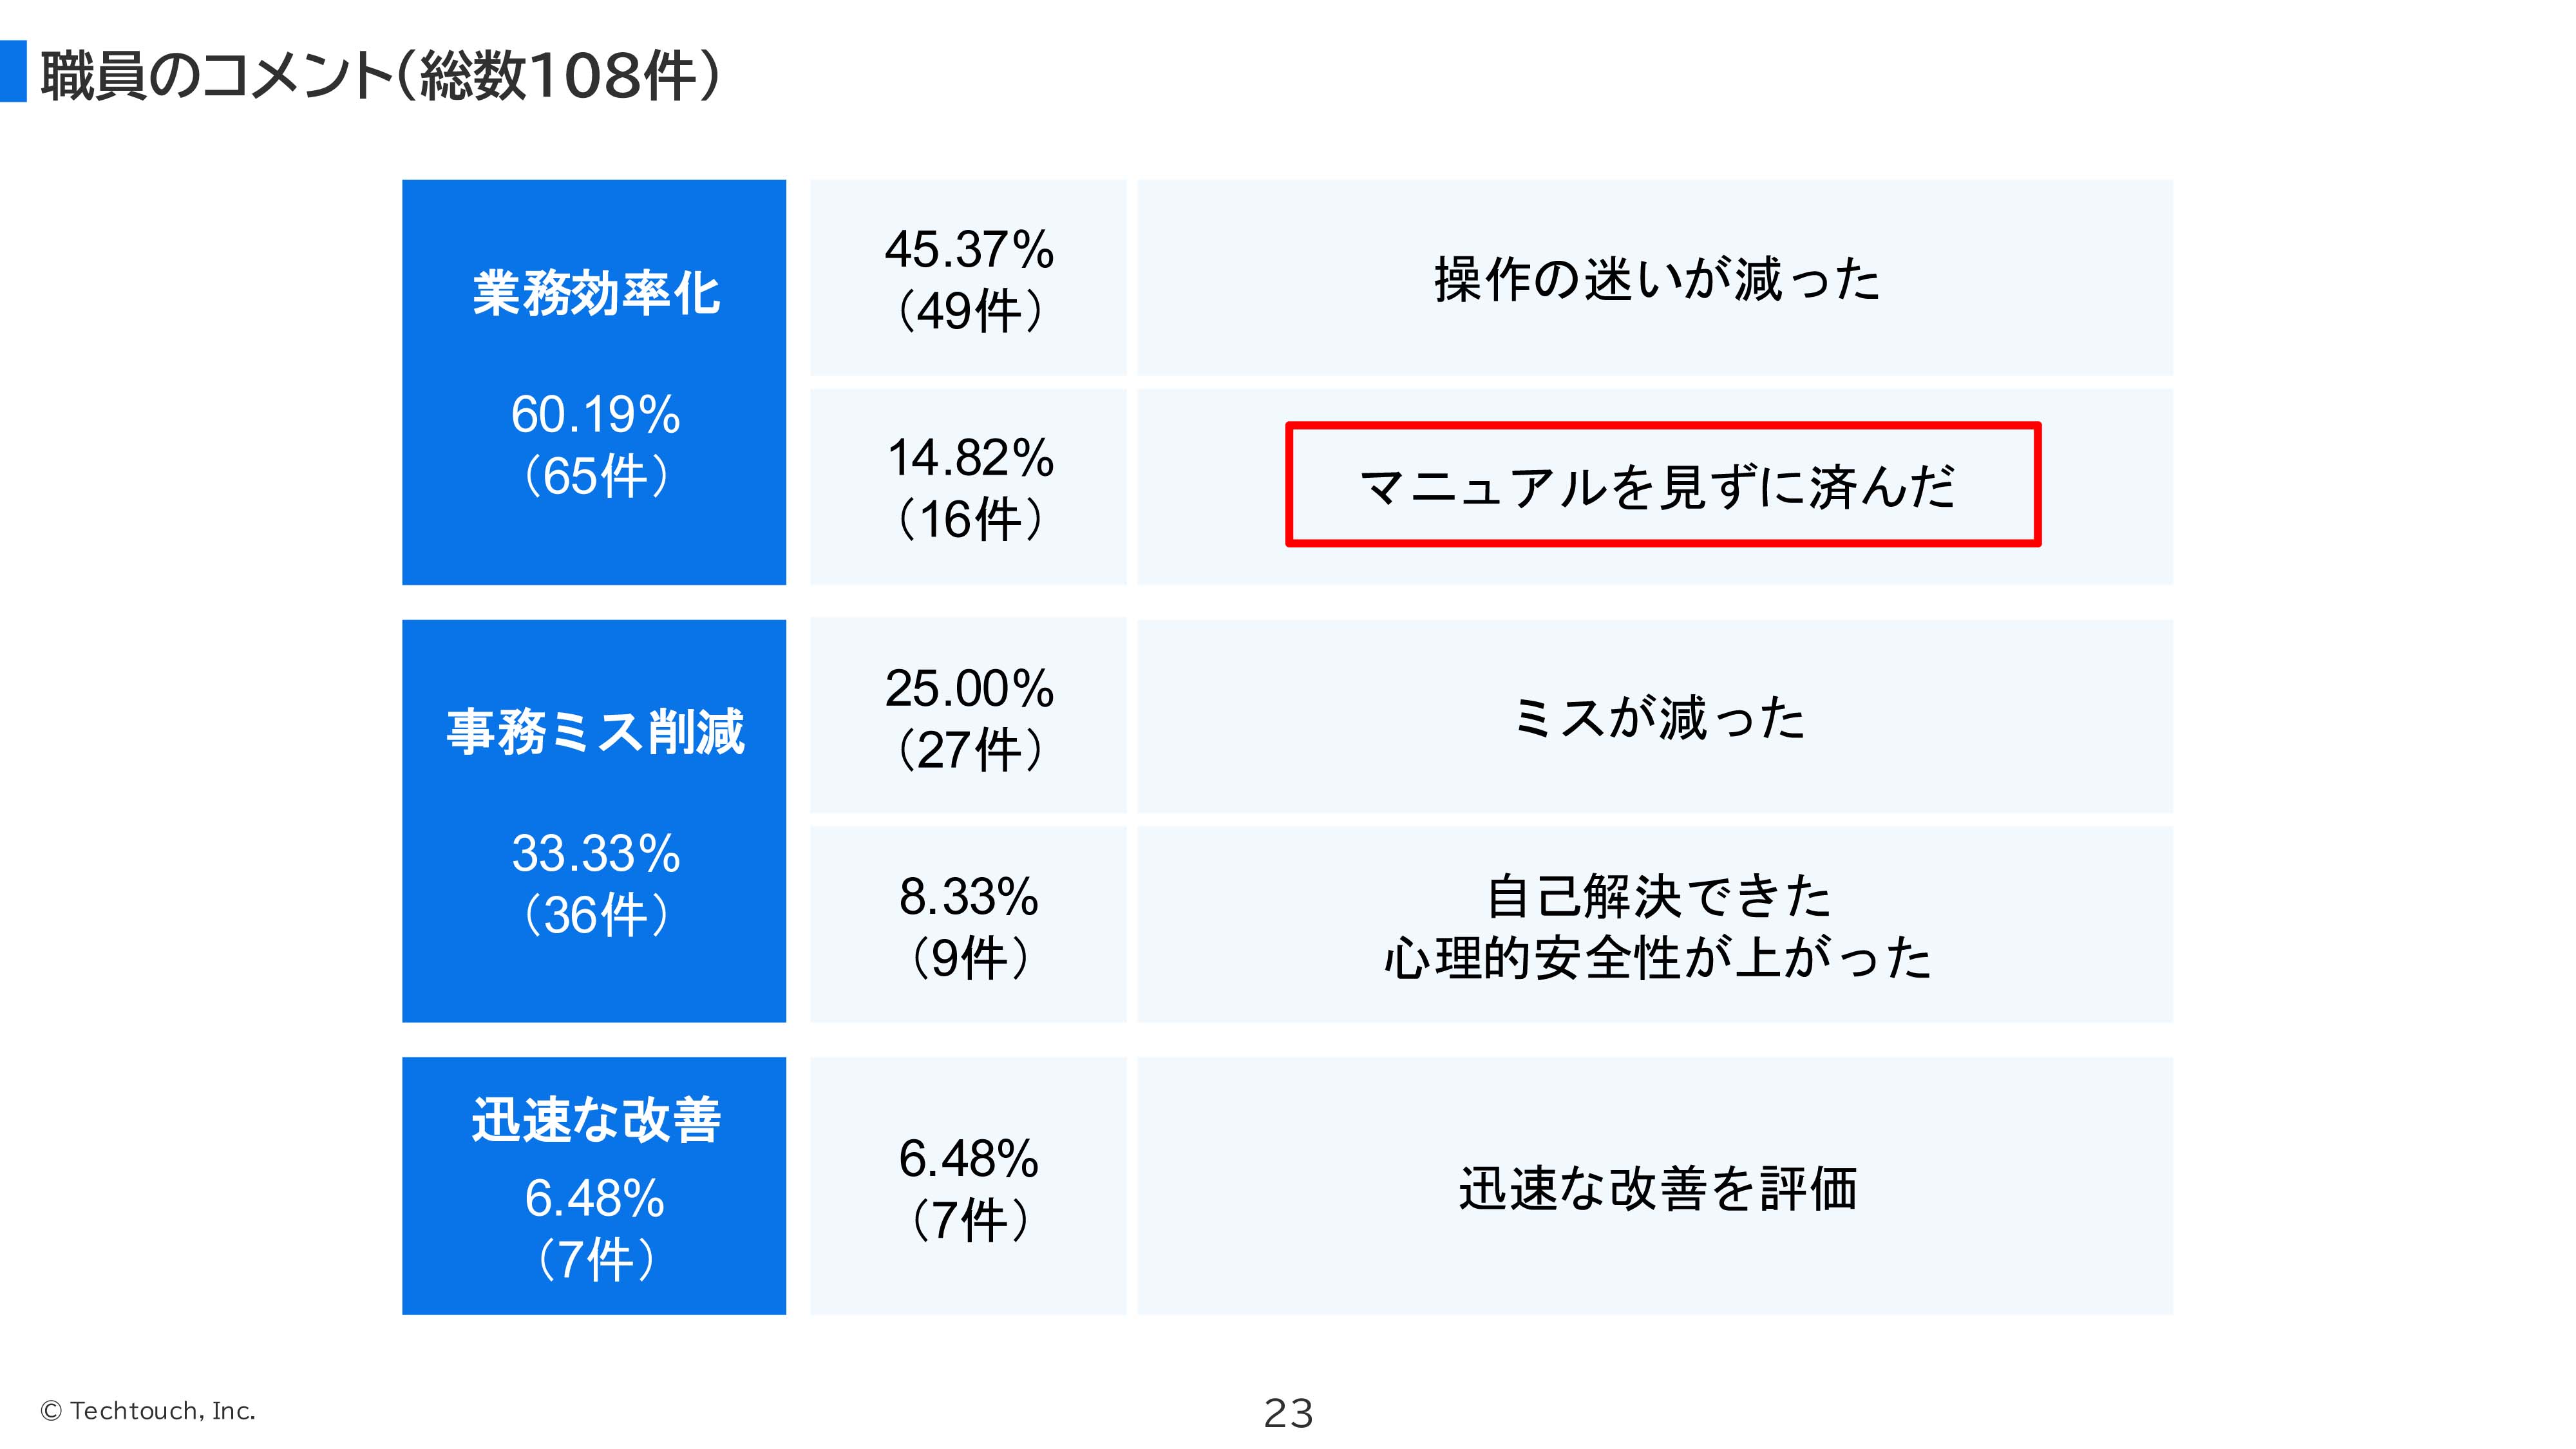This screenshot has width=2576, height=1449.
Task: Select the 14.82% (16件) cell
Action: (x=968, y=487)
